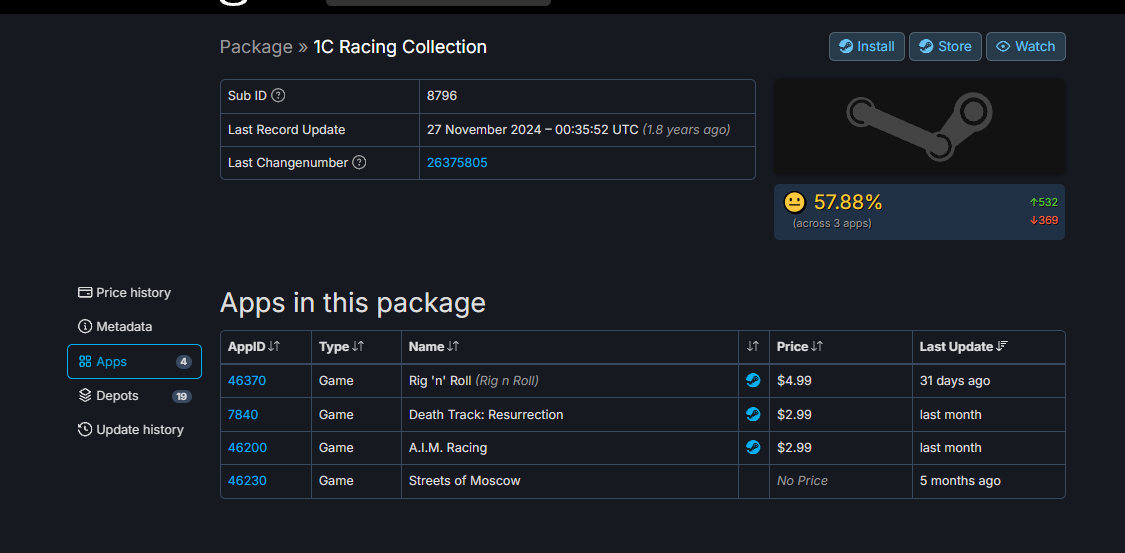This screenshot has height=553, width=1125.
Task: Click the No Price cell
Action: tap(840, 481)
